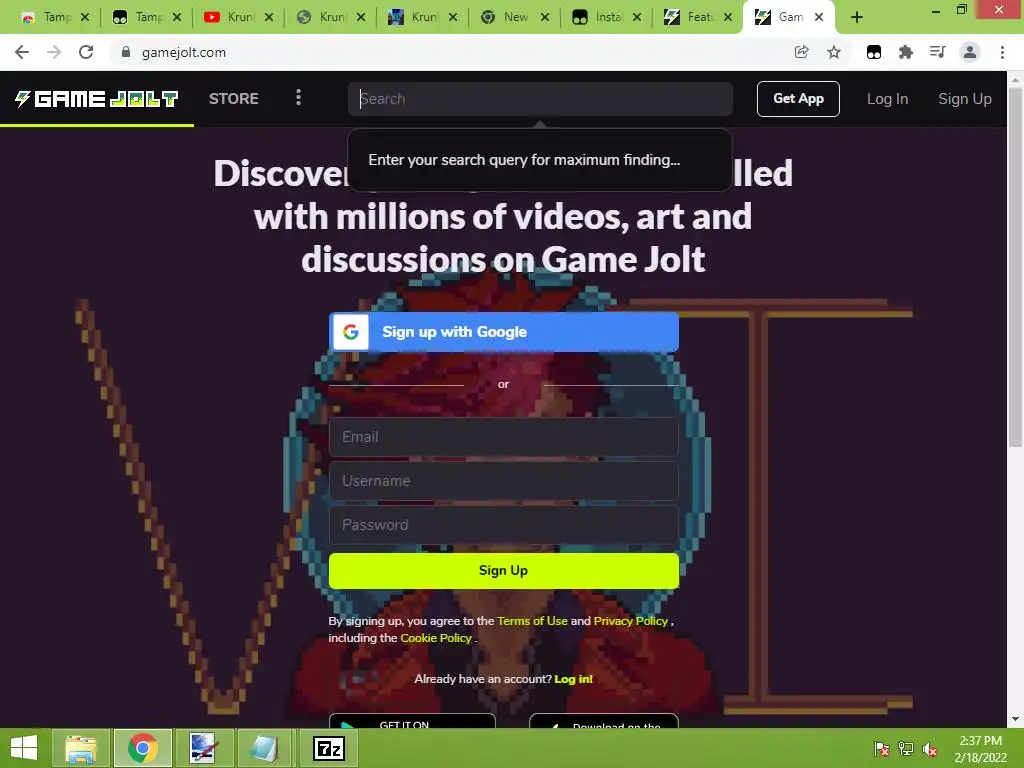Click the browser forward arrow
The image size is (1024, 768).
[x=54, y=52]
